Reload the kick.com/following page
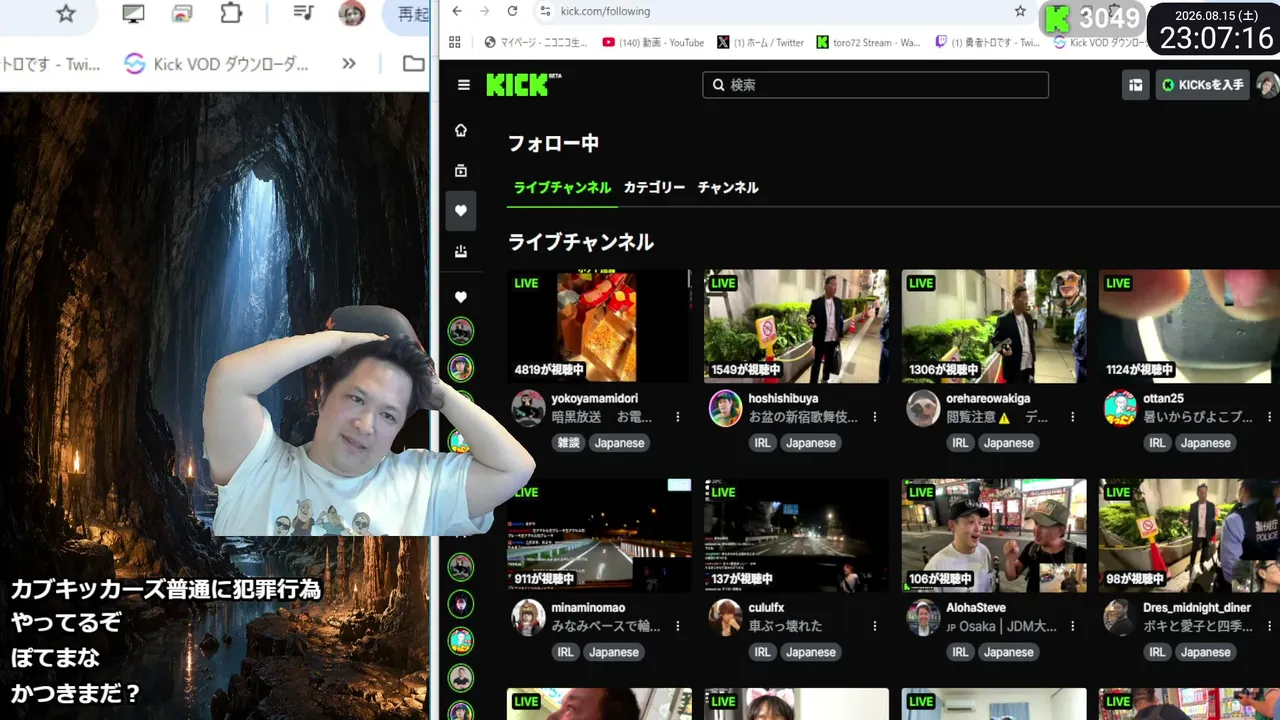 coord(512,11)
